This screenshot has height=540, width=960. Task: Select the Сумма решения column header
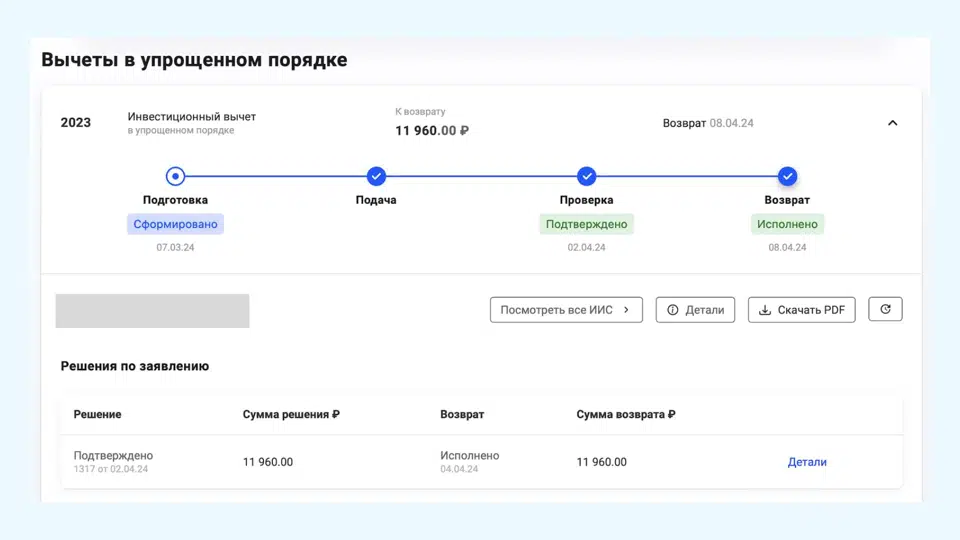click(291, 414)
